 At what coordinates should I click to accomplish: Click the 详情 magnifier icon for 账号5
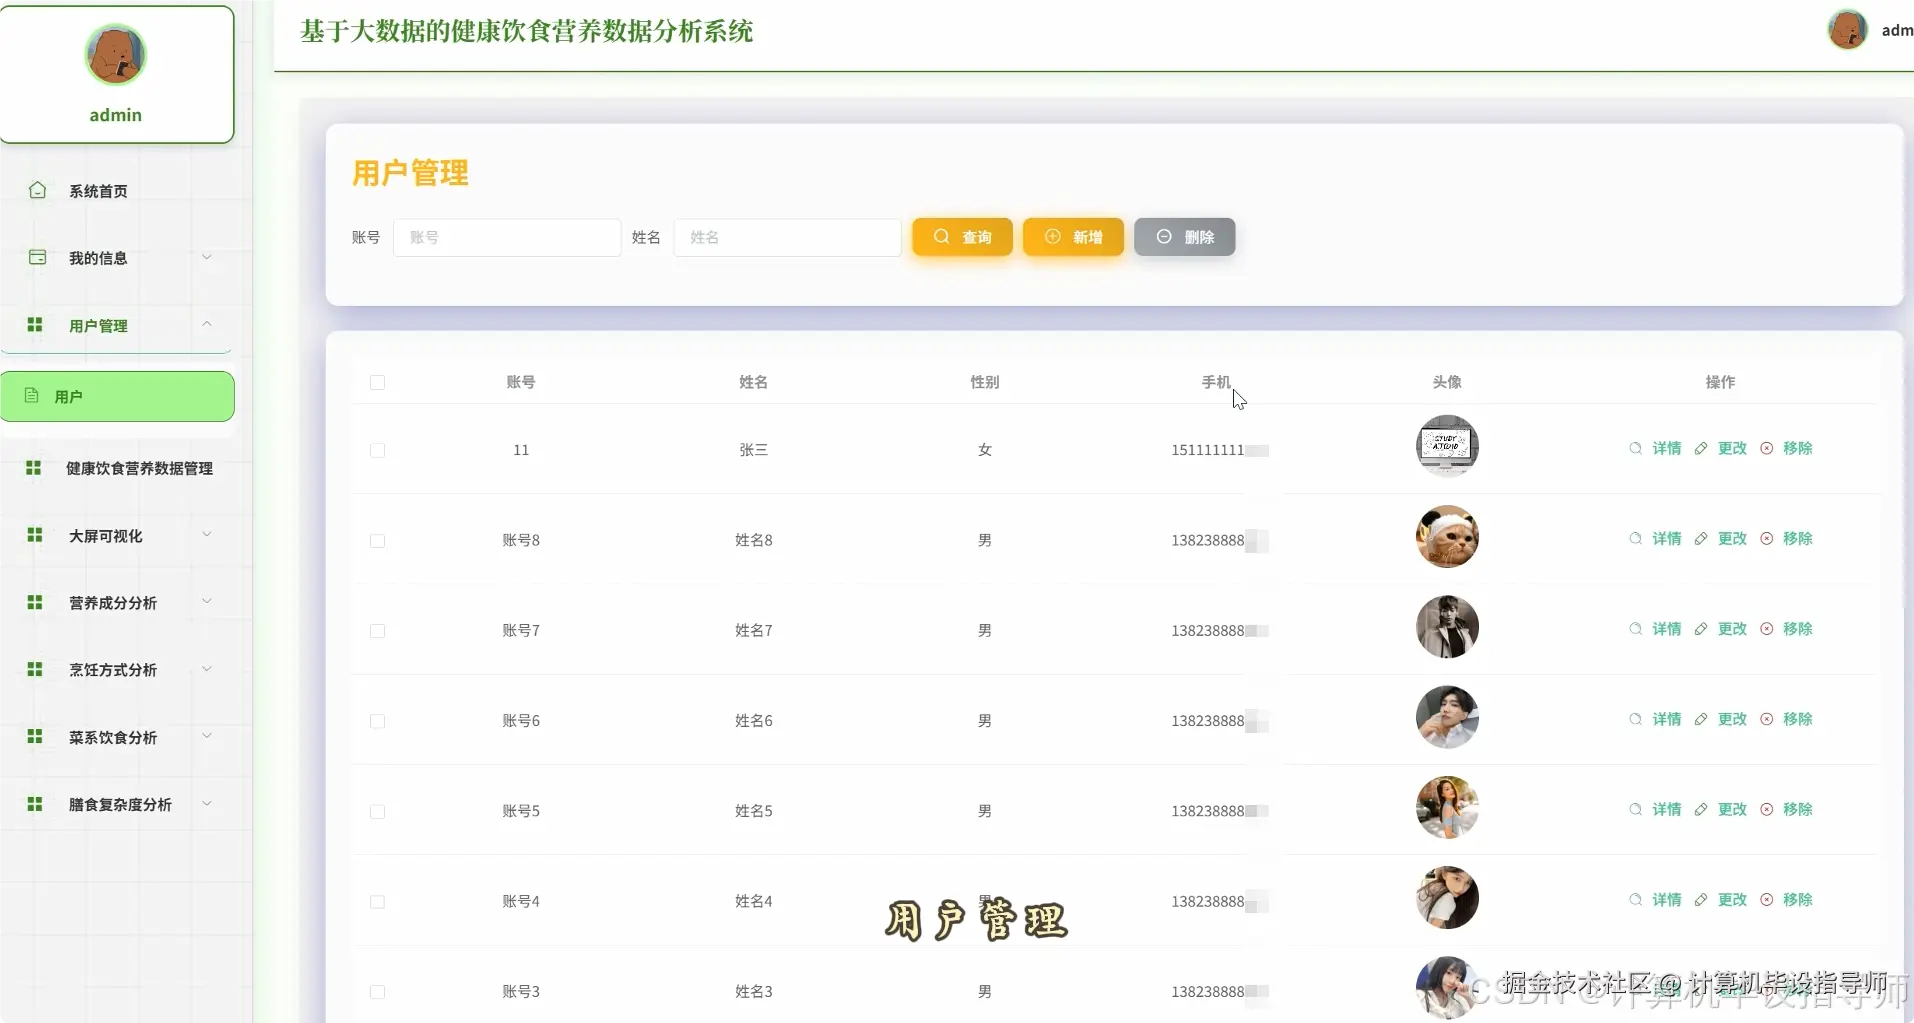[1635, 809]
